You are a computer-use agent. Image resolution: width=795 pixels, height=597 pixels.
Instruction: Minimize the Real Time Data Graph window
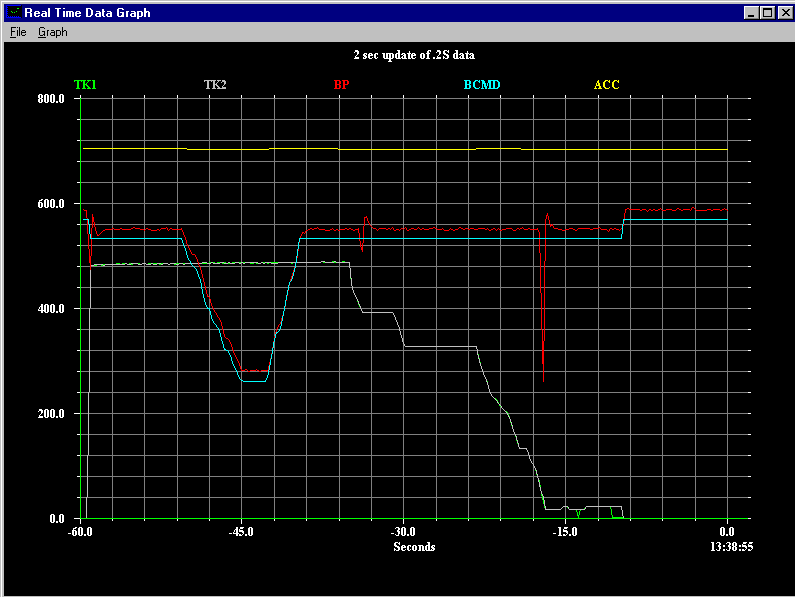tap(750, 13)
